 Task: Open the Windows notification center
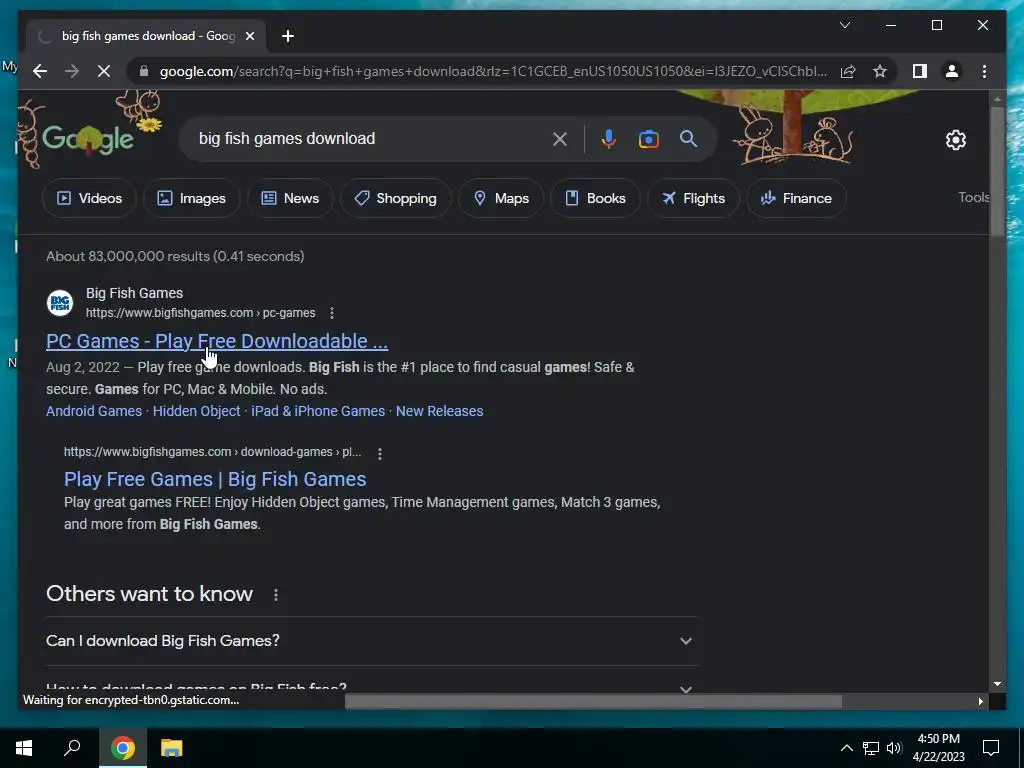click(991, 748)
